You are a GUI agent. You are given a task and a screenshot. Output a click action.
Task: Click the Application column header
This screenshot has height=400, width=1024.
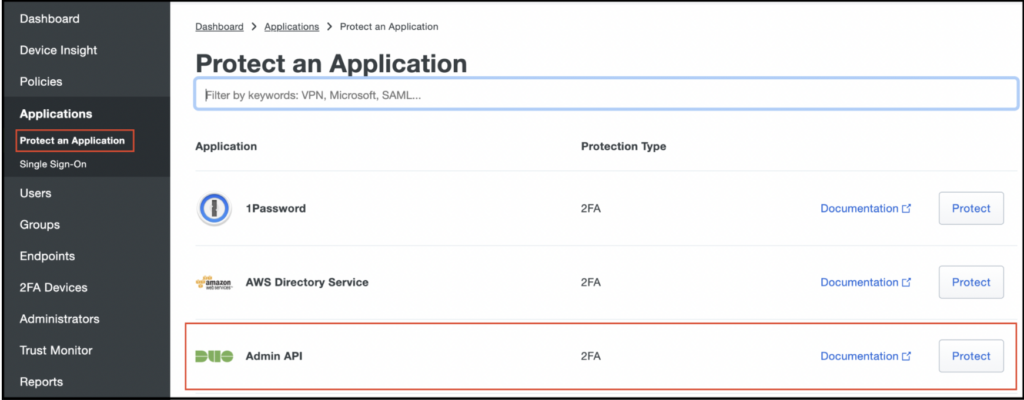[226, 146]
